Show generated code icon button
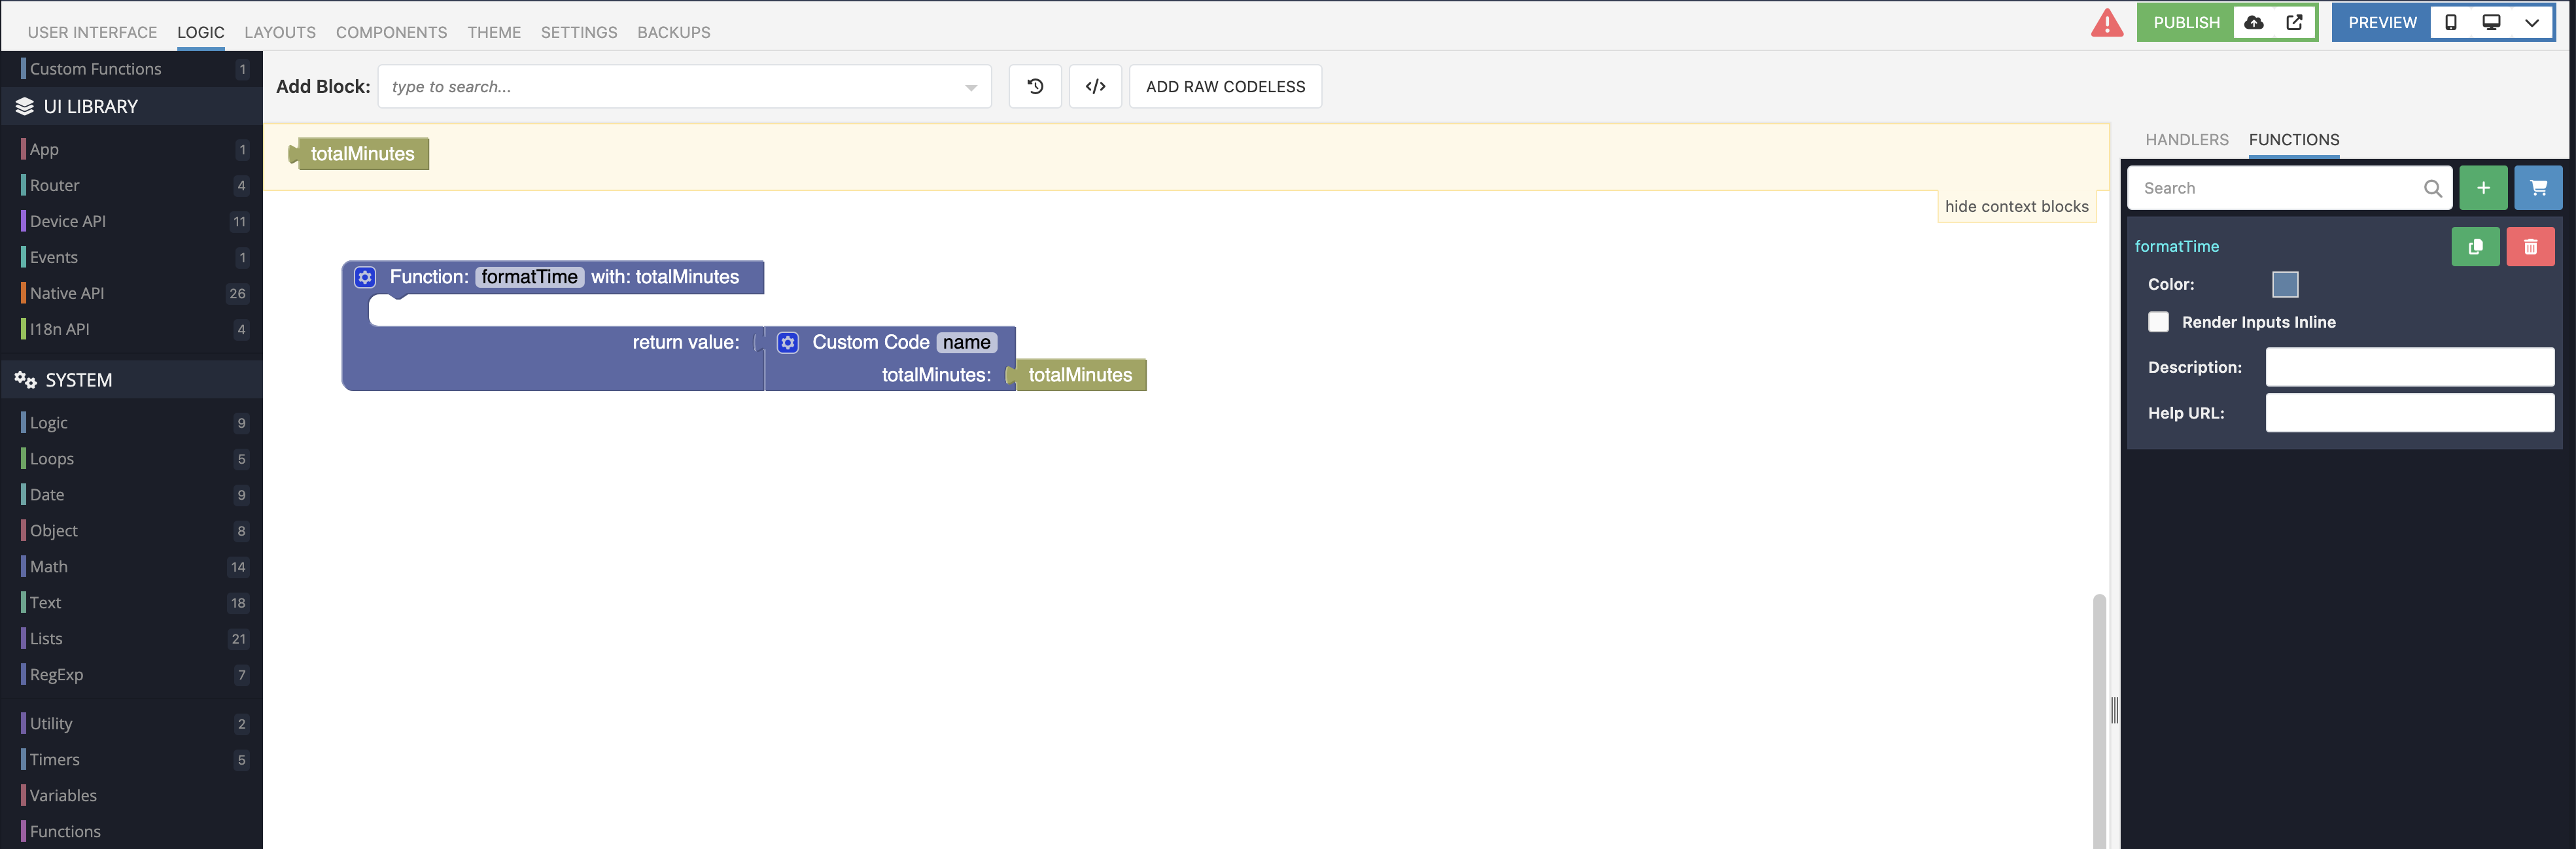This screenshot has height=849, width=2576. [1095, 87]
